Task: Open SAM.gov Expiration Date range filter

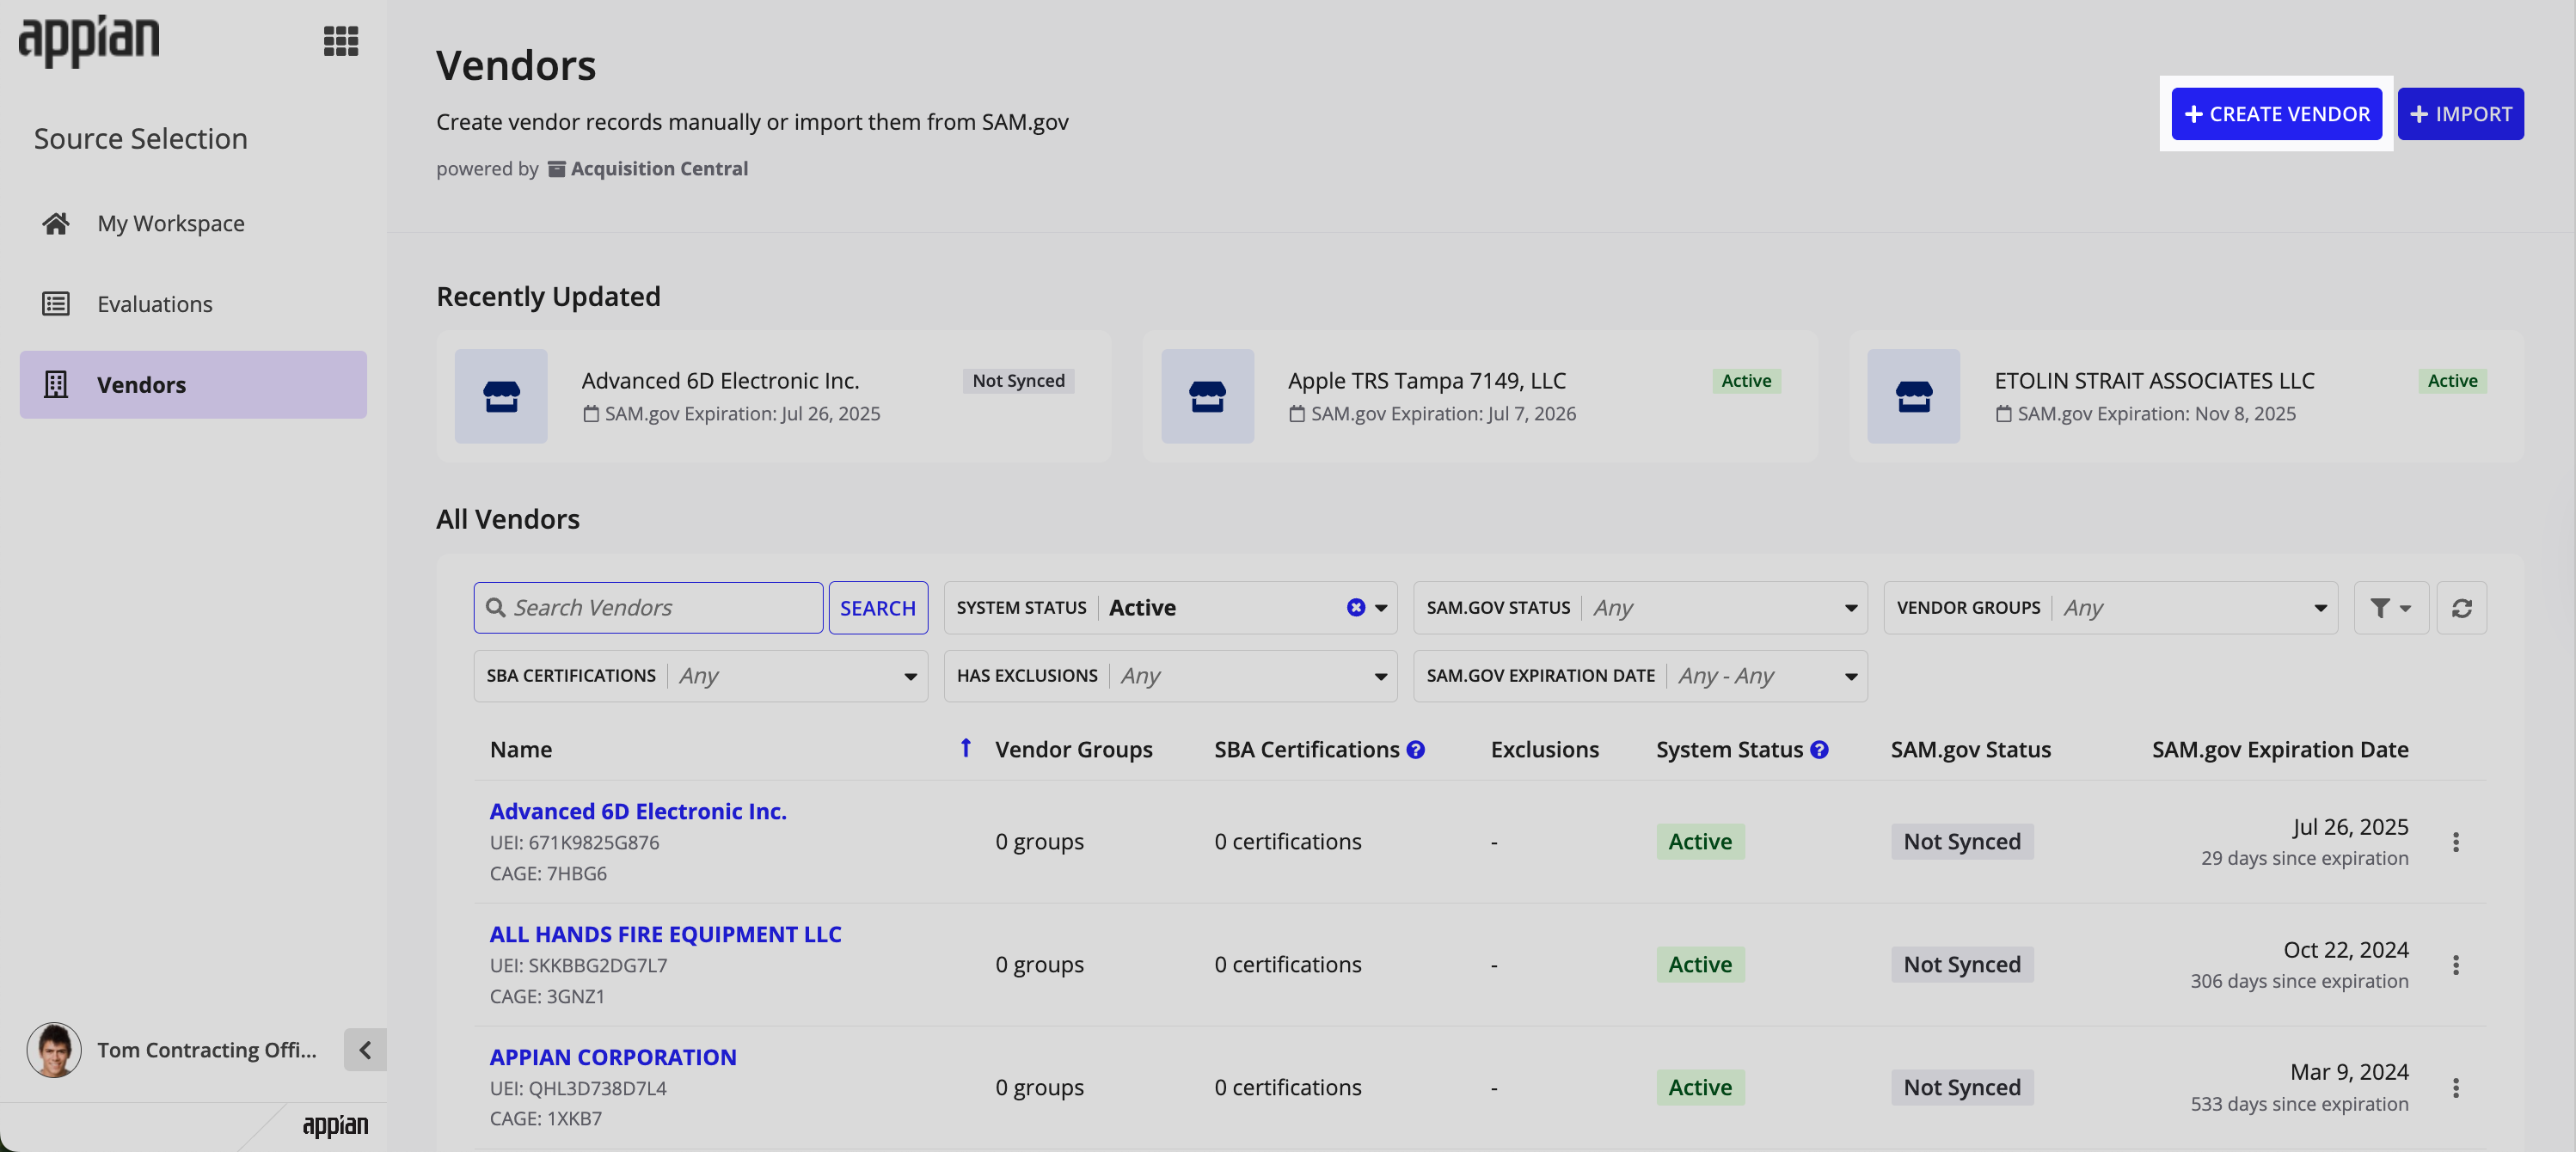Action: tap(1640, 675)
